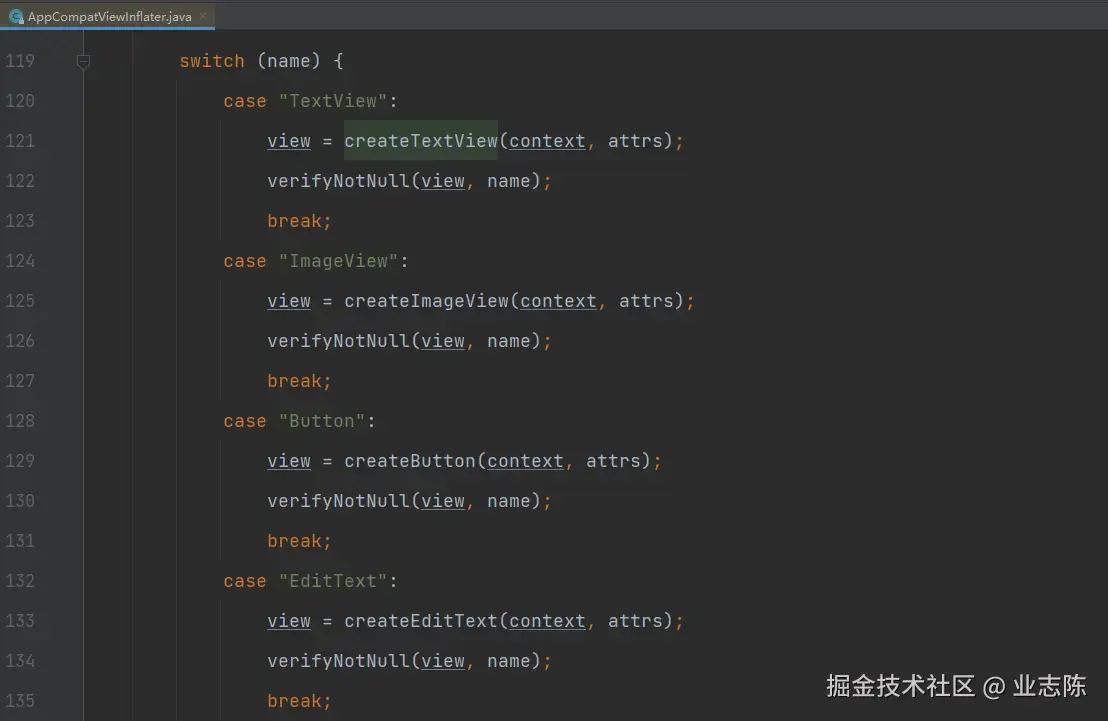1108x721 pixels.
Task: Collapse the switch block fold marker
Action: click(83, 61)
